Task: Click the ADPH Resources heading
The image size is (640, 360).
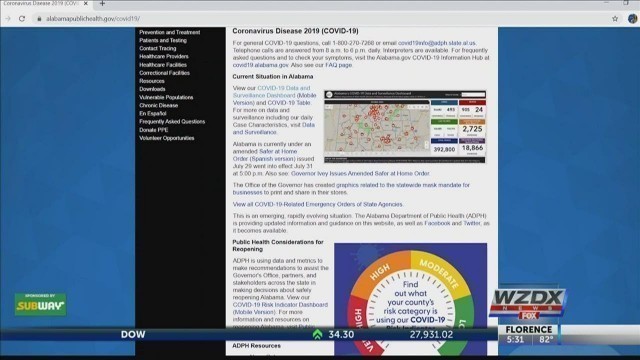Action: point(256,346)
